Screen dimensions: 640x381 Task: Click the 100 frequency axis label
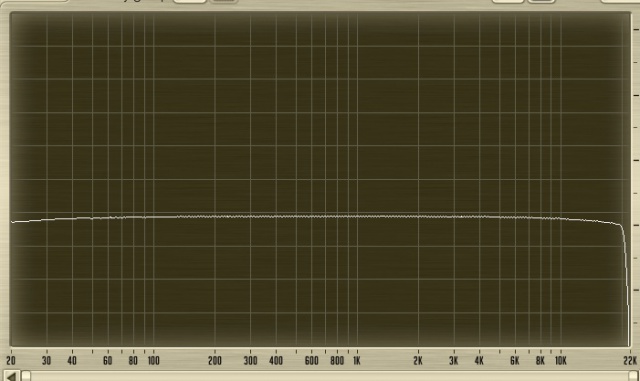coord(153,361)
